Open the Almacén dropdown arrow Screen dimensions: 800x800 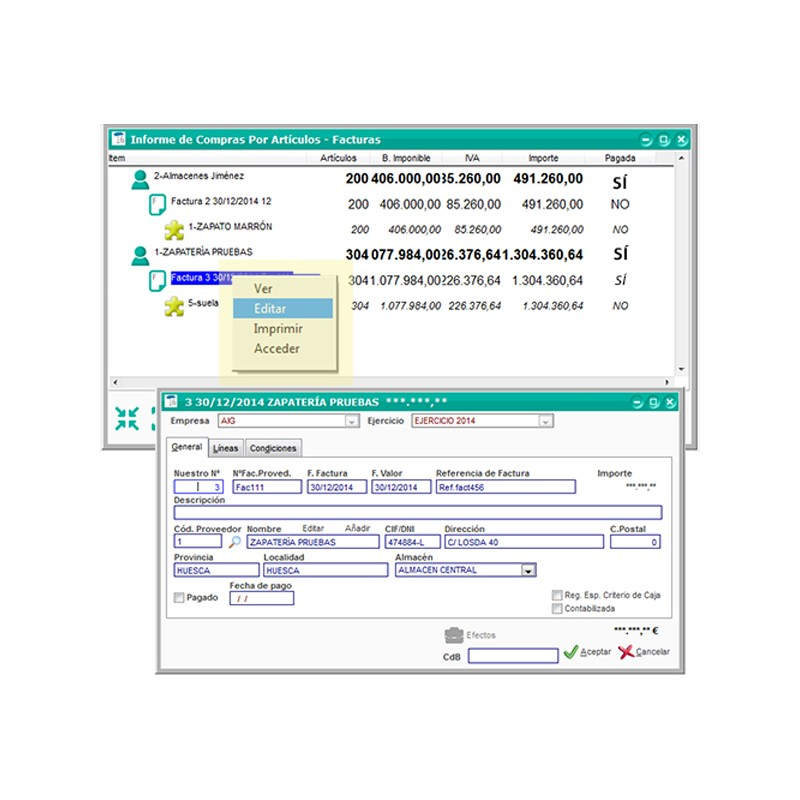(527, 570)
